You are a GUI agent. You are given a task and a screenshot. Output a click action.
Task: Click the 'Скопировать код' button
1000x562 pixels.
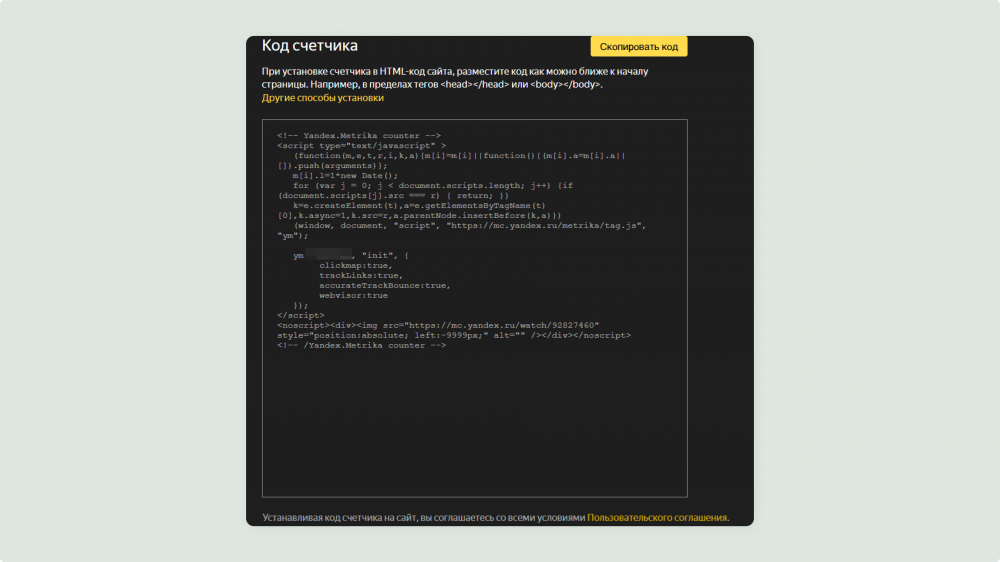click(x=638, y=47)
